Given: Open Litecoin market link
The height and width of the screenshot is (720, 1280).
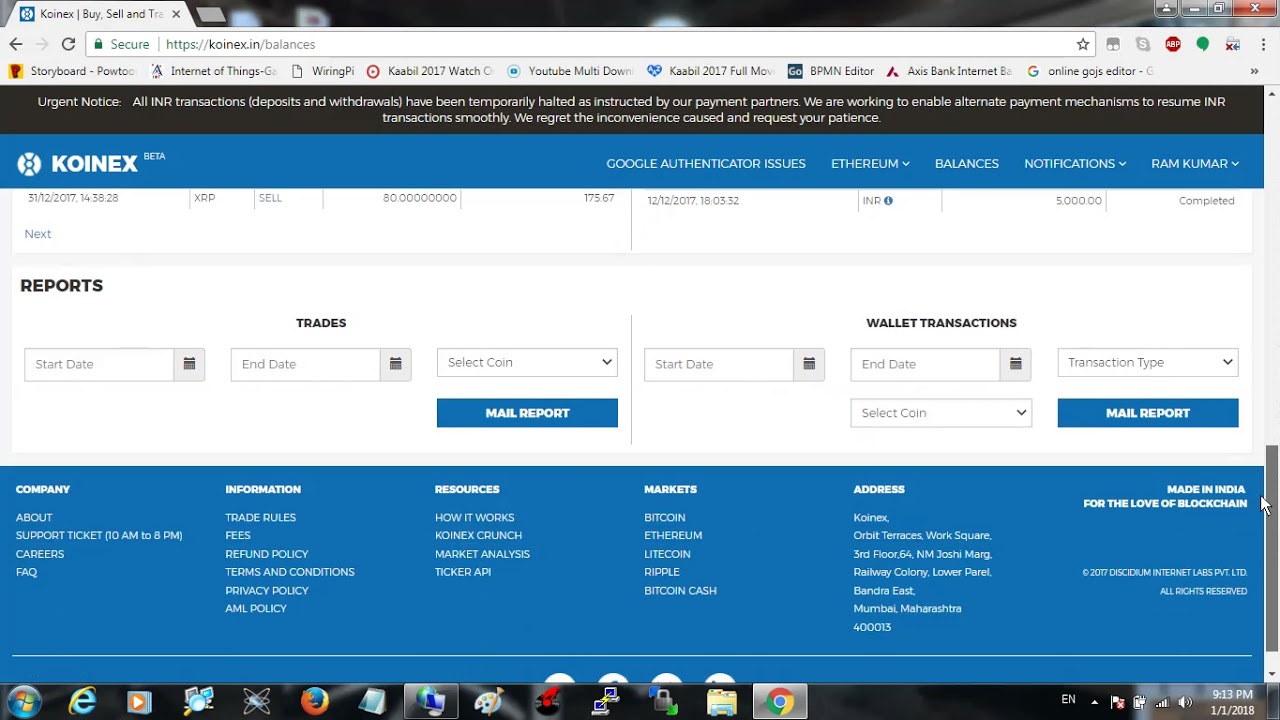Looking at the screenshot, I should click(x=667, y=554).
